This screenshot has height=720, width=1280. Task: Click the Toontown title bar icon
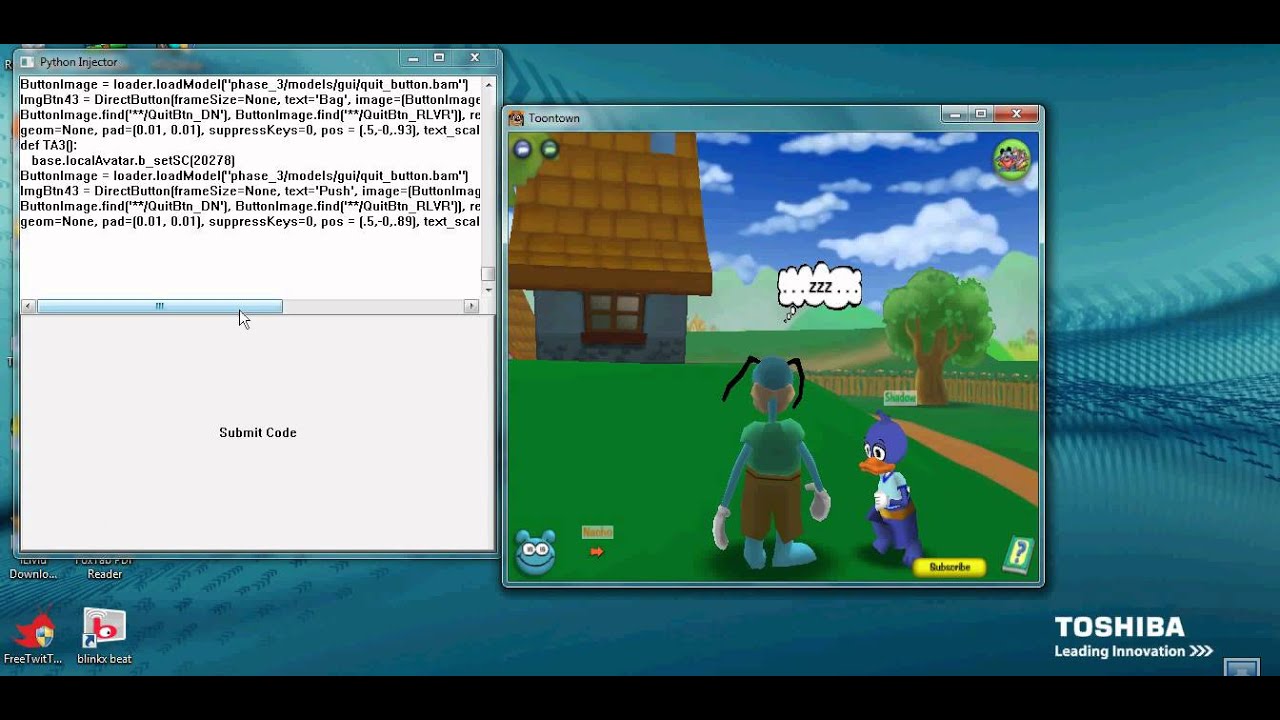tap(516, 118)
